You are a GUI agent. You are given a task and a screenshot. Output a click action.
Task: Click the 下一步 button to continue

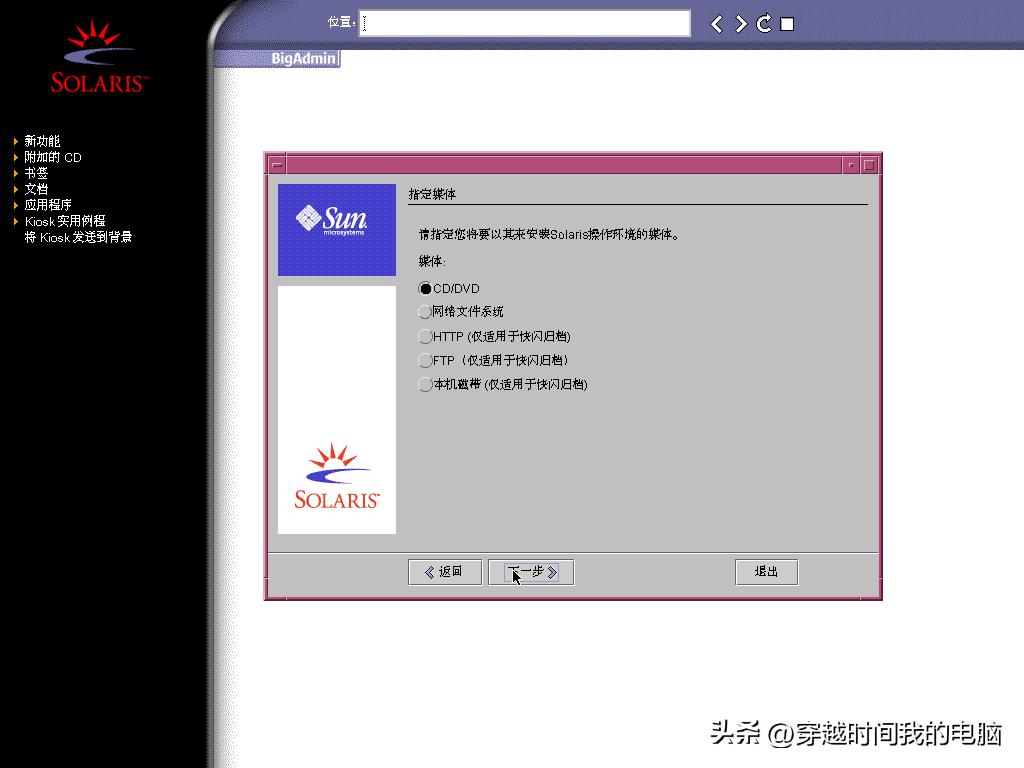click(x=530, y=572)
